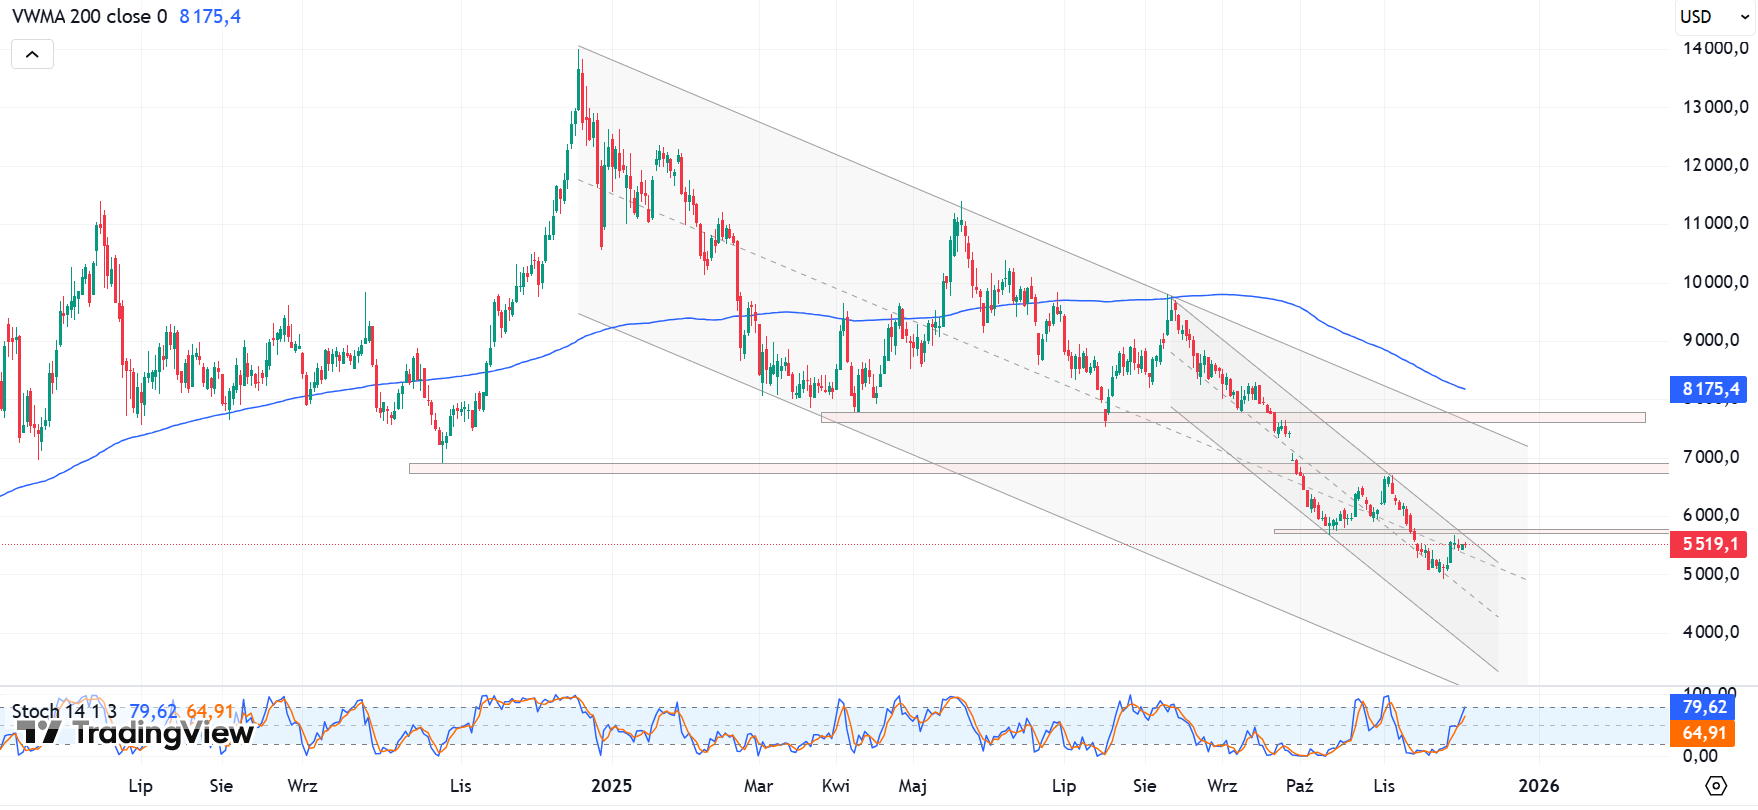Open the USD currency dropdown

[1714, 17]
